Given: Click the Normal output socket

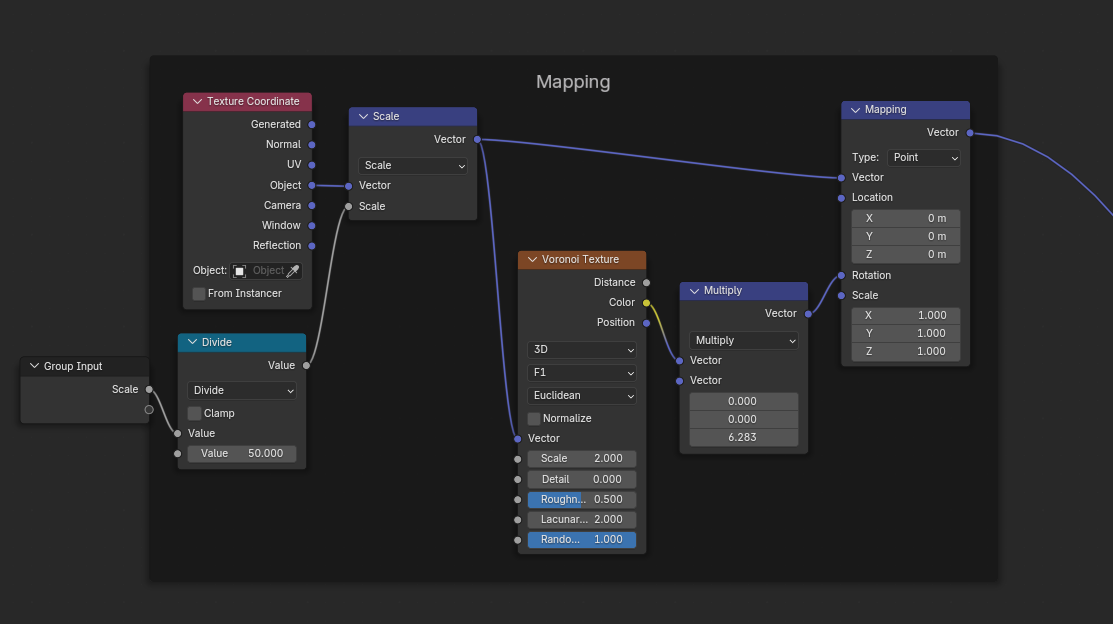Looking at the screenshot, I should pos(312,144).
